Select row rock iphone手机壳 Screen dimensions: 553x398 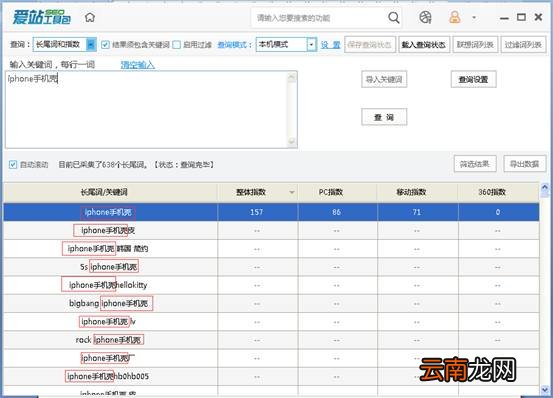[x=271, y=340]
